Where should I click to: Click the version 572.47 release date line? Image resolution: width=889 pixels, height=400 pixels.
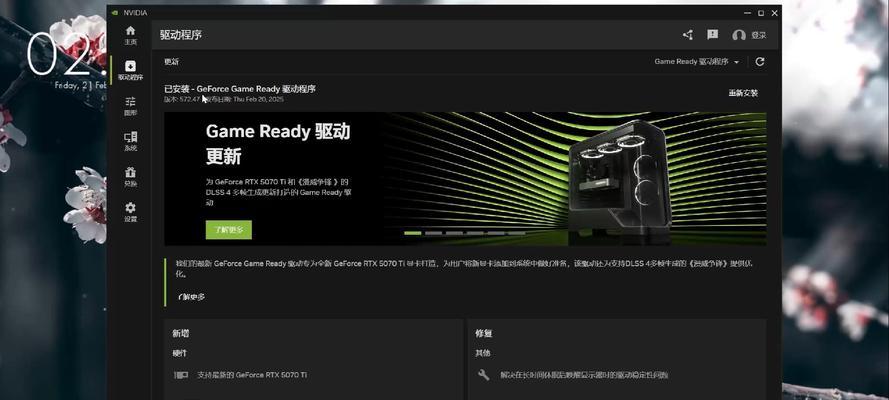(224, 99)
